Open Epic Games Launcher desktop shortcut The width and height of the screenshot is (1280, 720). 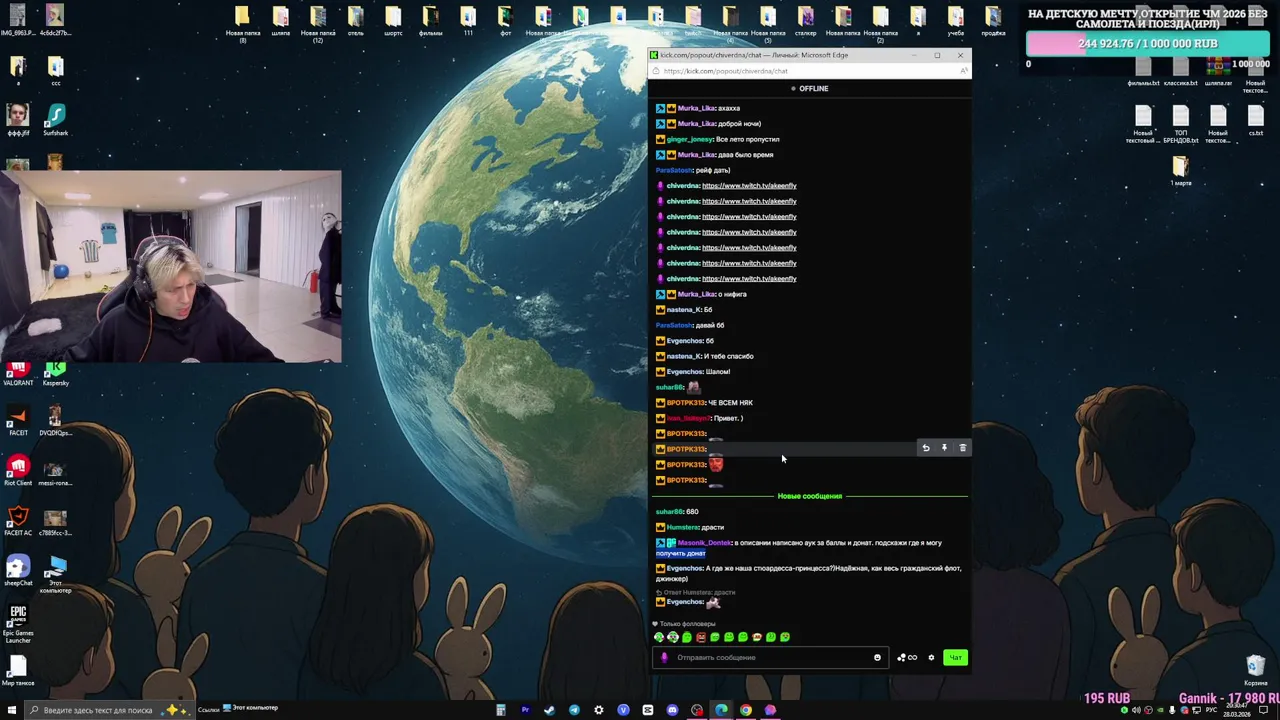pos(17,621)
